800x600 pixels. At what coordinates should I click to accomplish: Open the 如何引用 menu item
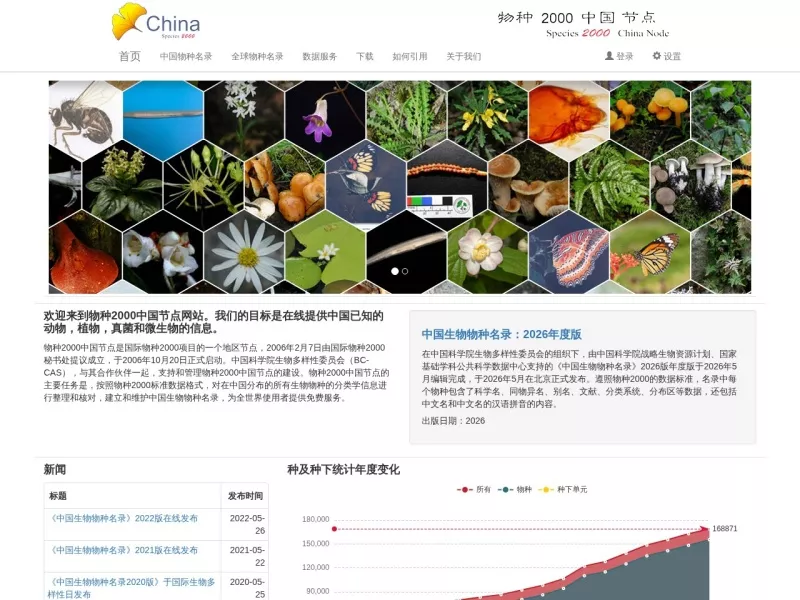[410, 56]
